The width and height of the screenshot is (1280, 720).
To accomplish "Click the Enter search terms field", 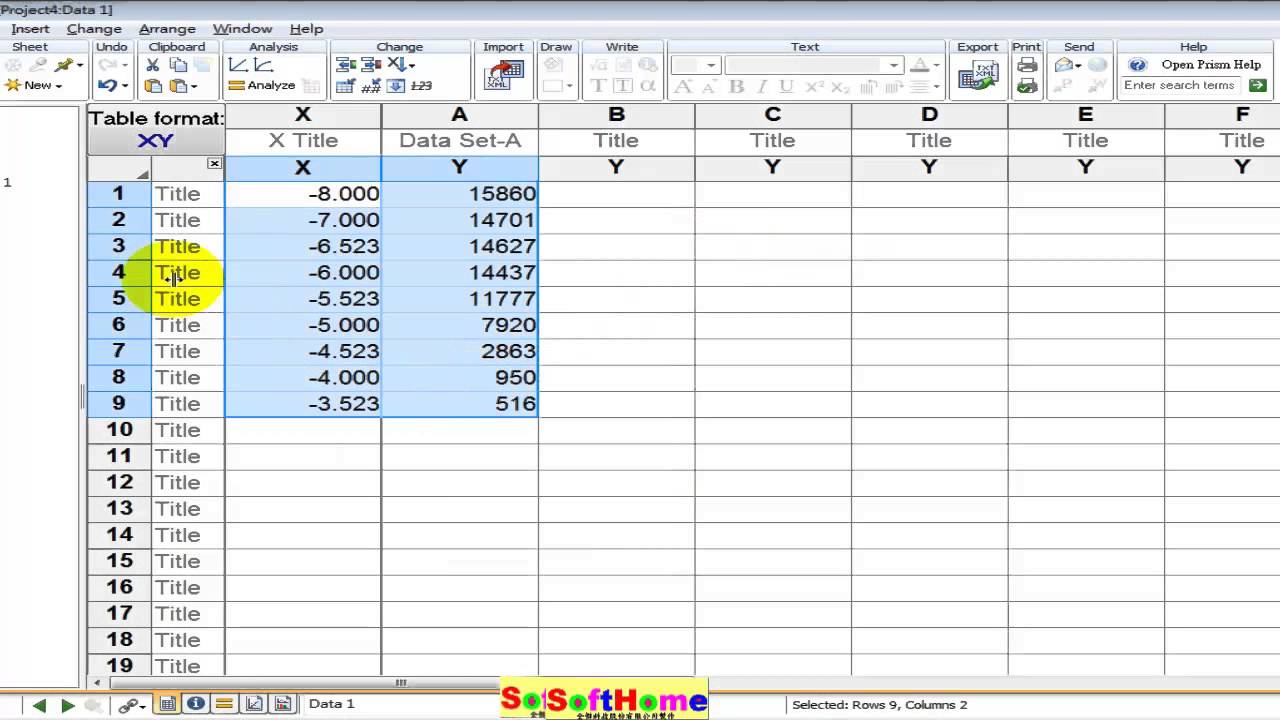I will point(1182,86).
